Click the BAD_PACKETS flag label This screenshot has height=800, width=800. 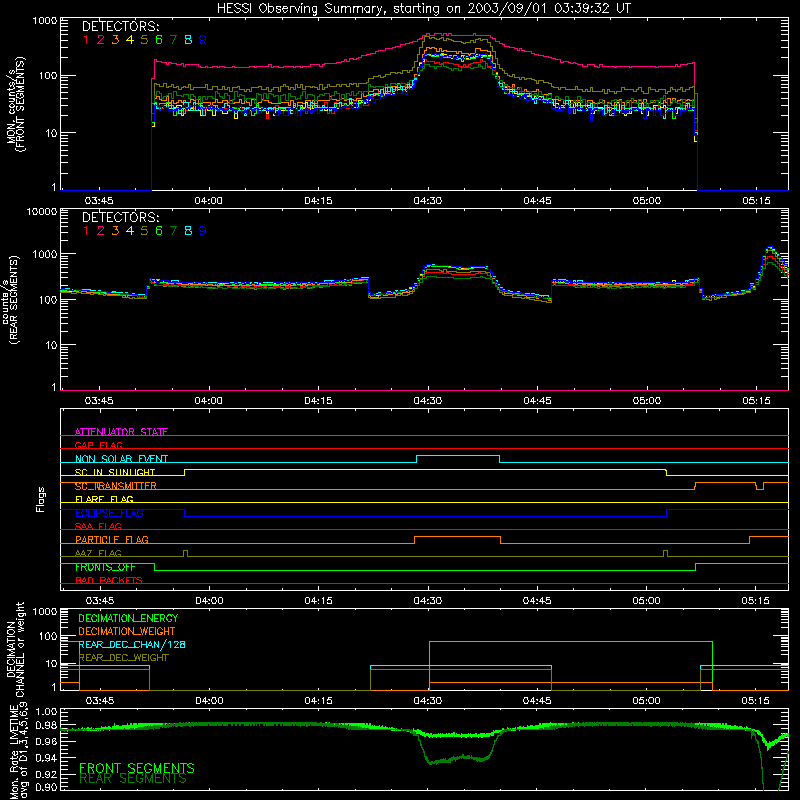pos(109,580)
